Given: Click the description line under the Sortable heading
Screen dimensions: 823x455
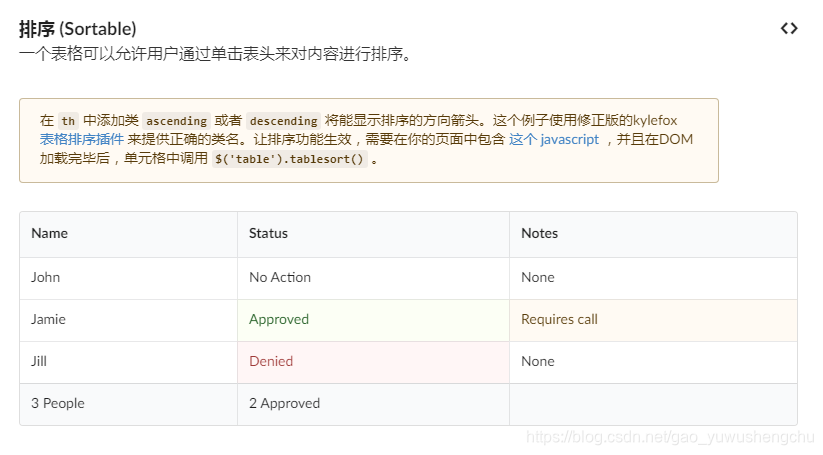Looking at the screenshot, I should click(x=216, y=54).
